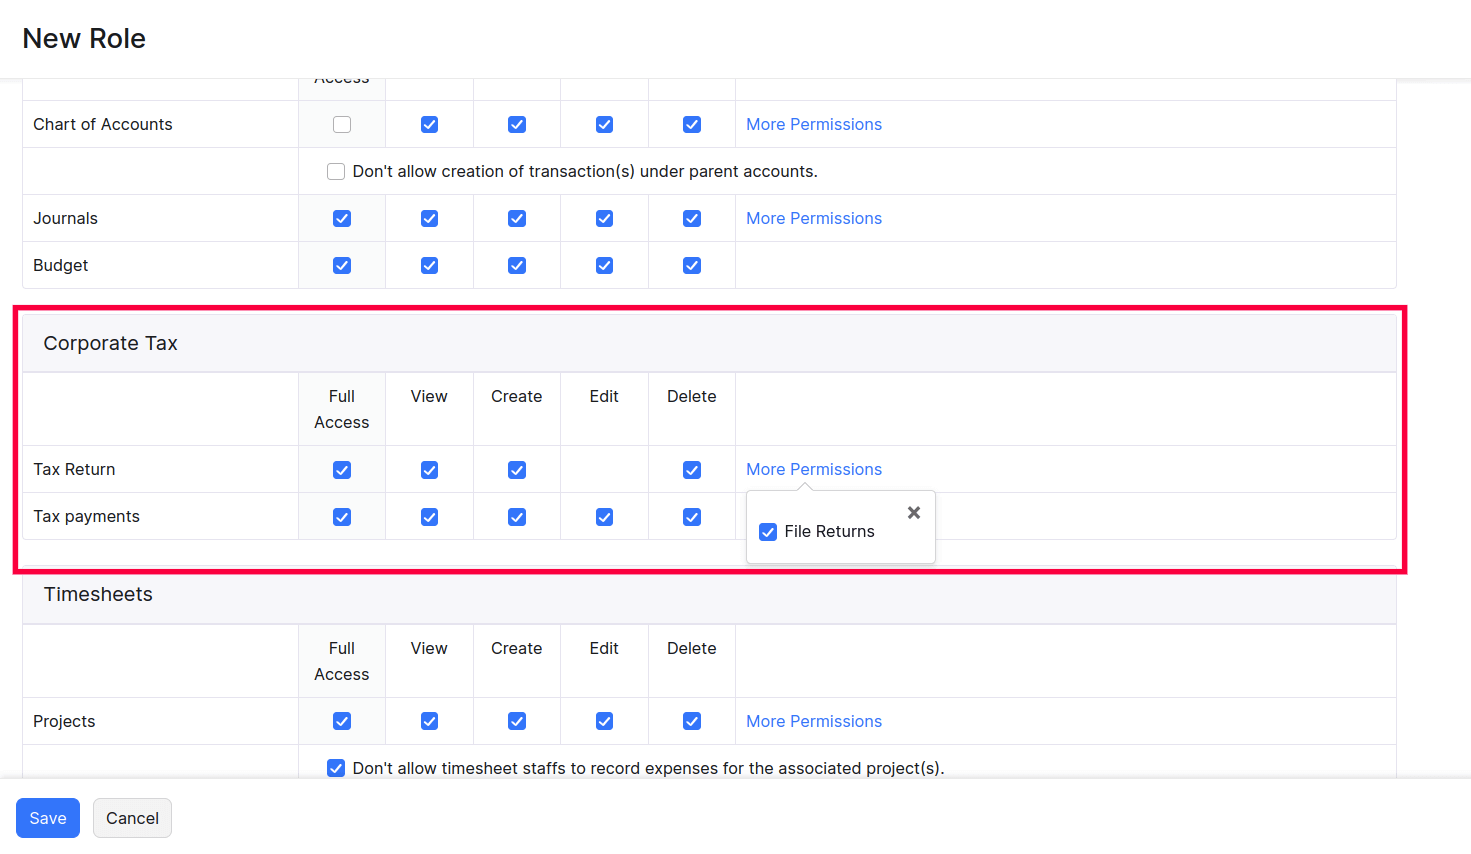Disable Edit permission for Budget
This screenshot has height=854, width=1471.
(604, 265)
